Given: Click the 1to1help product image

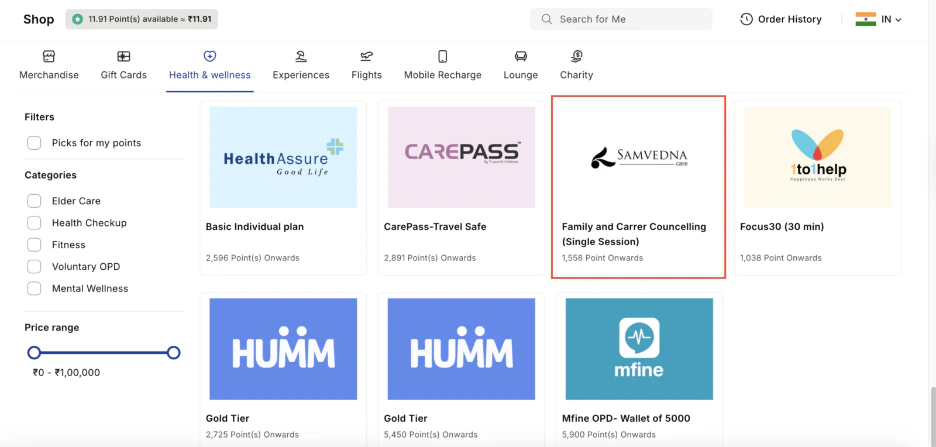Looking at the screenshot, I should (817, 157).
